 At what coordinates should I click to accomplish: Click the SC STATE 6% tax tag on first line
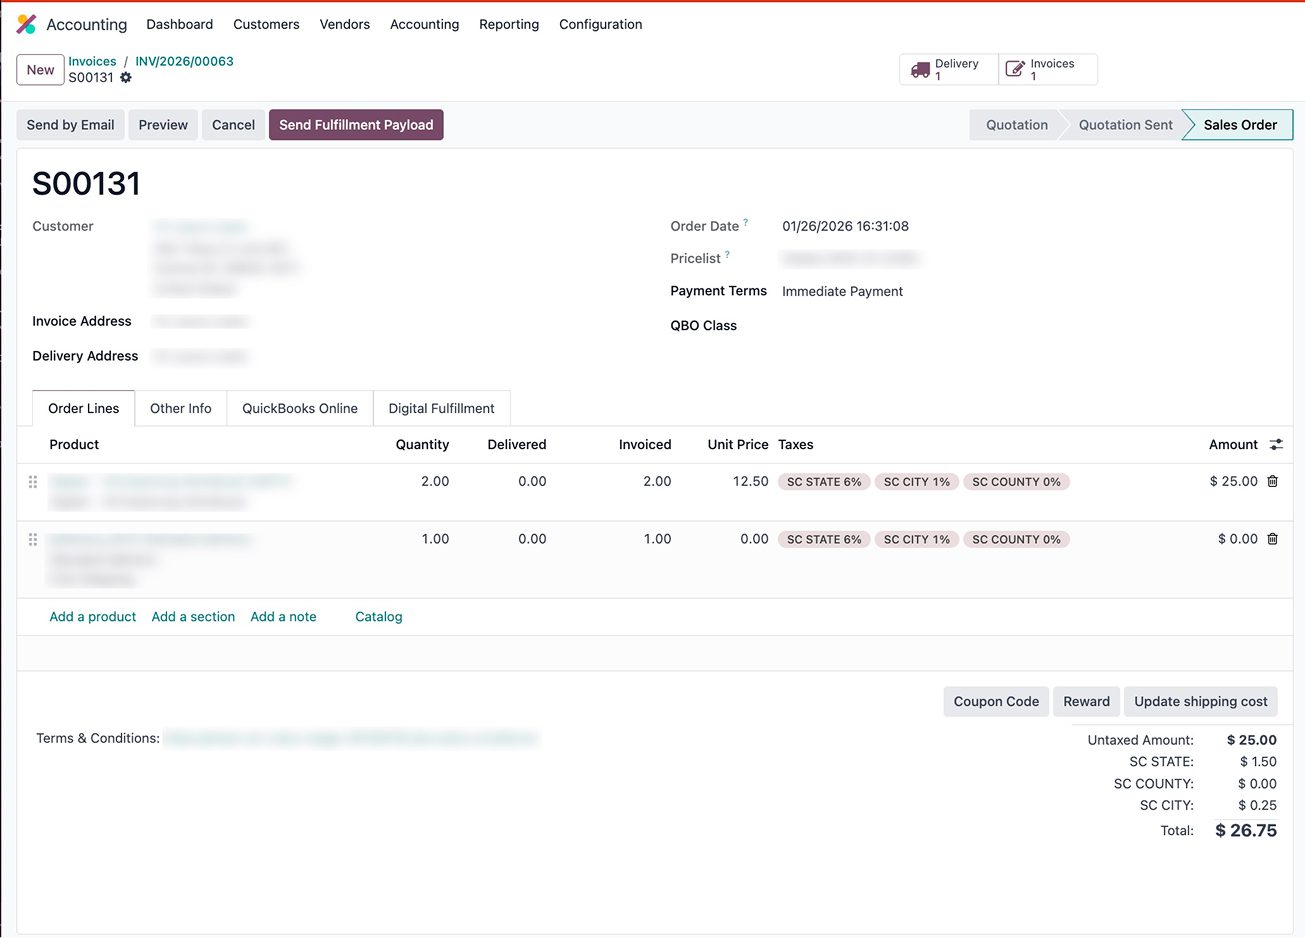point(824,482)
